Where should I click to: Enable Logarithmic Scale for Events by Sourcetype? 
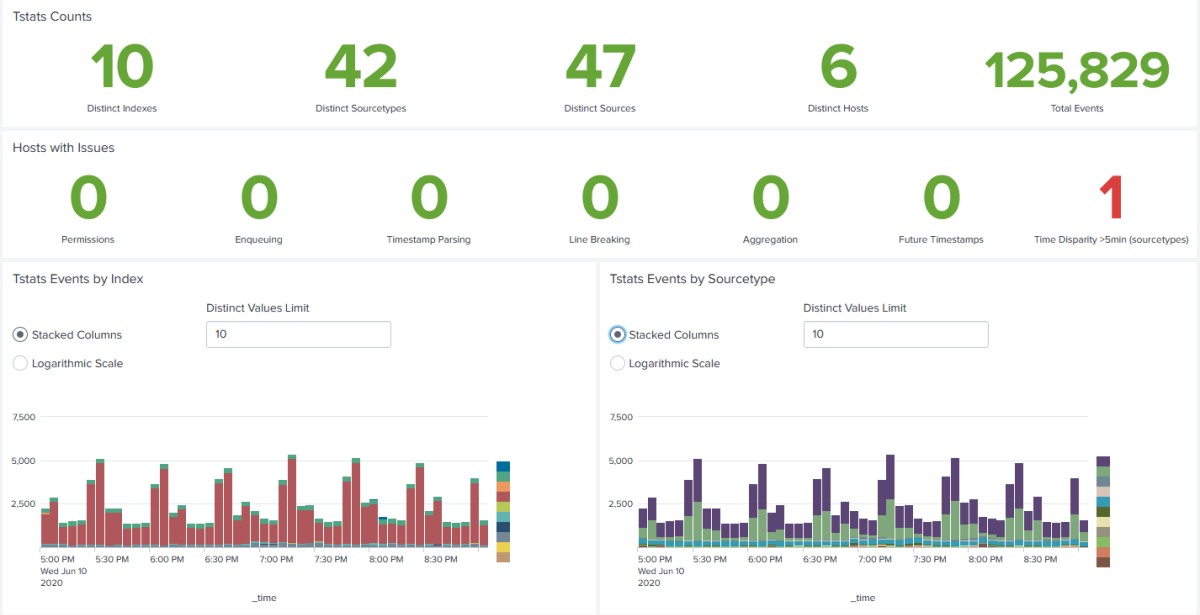[x=617, y=363]
